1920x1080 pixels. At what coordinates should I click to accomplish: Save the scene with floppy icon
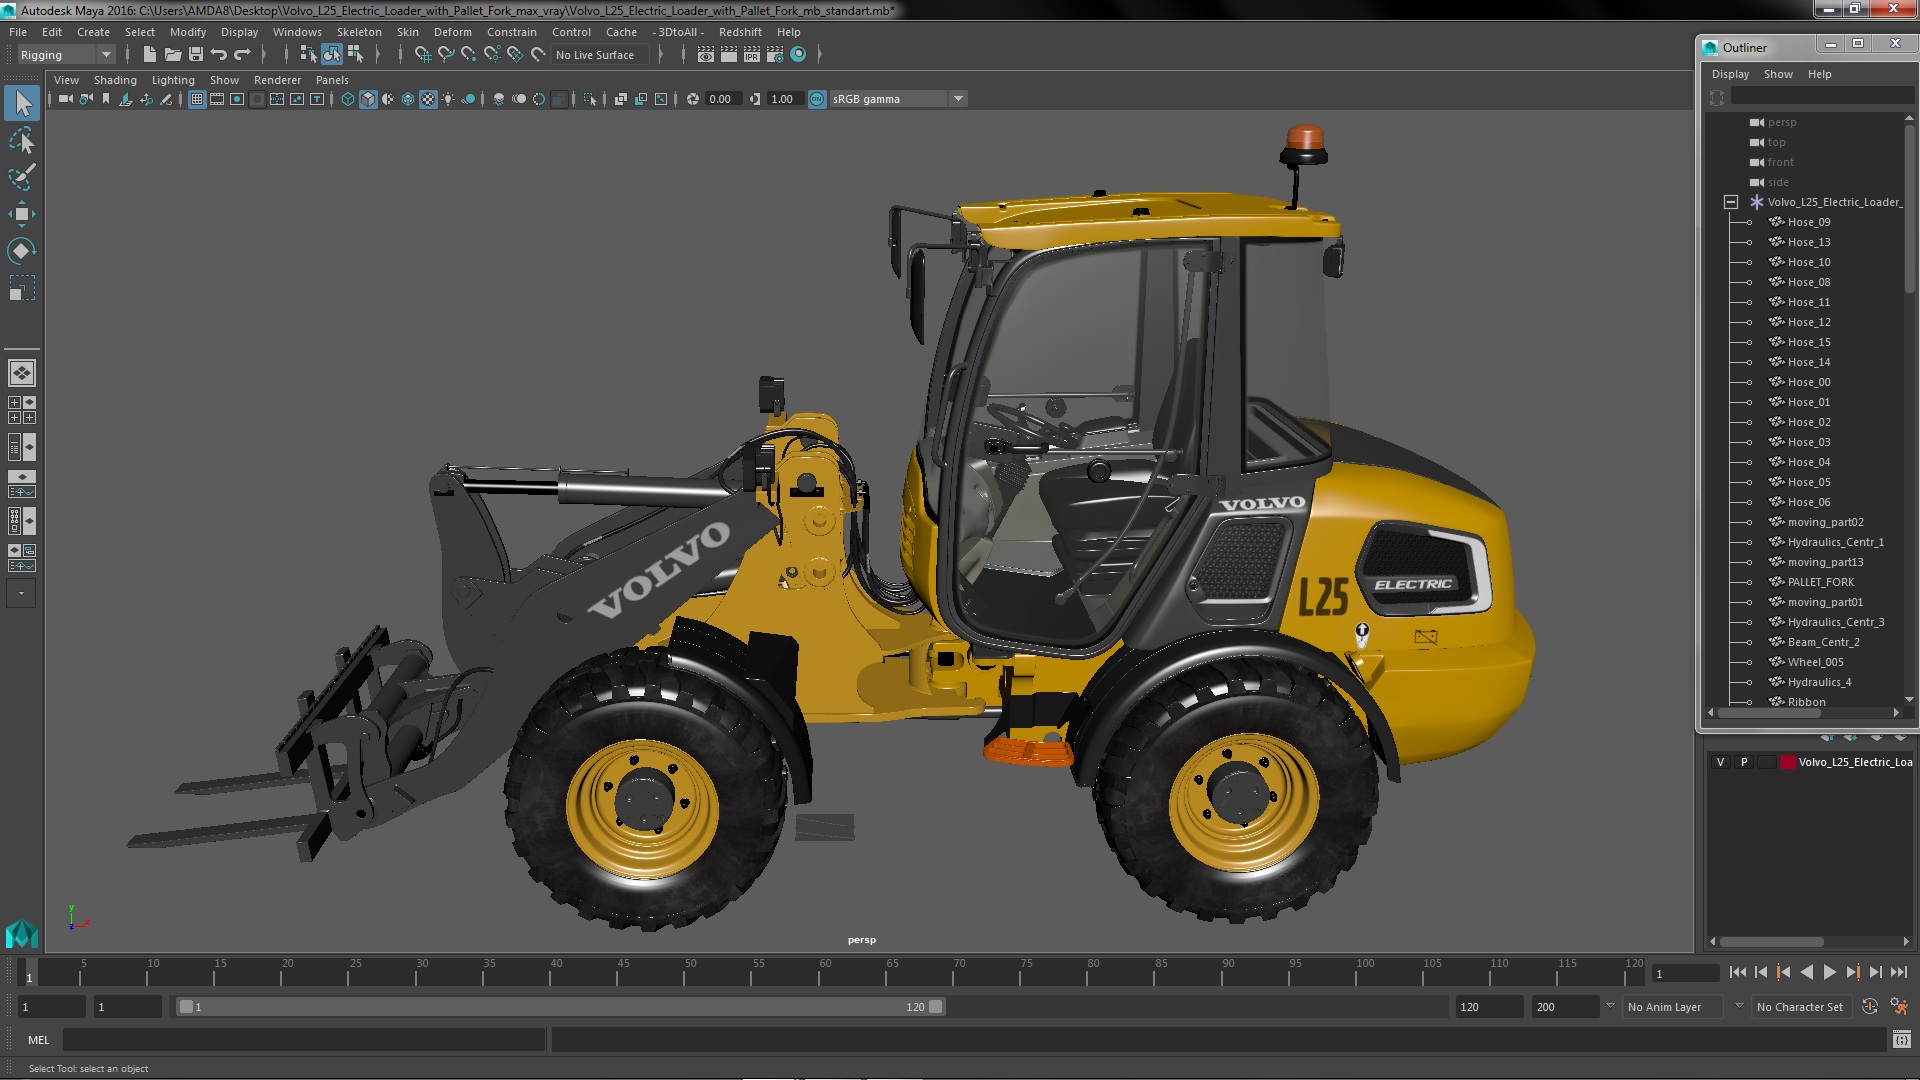(196, 55)
